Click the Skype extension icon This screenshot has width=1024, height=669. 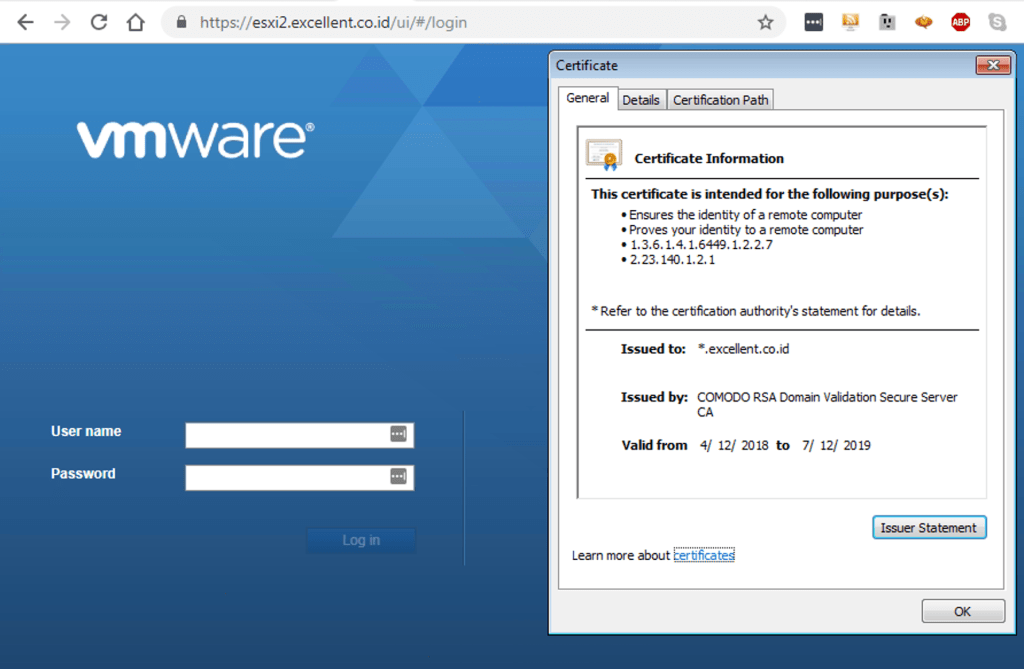click(x=997, y=22)
